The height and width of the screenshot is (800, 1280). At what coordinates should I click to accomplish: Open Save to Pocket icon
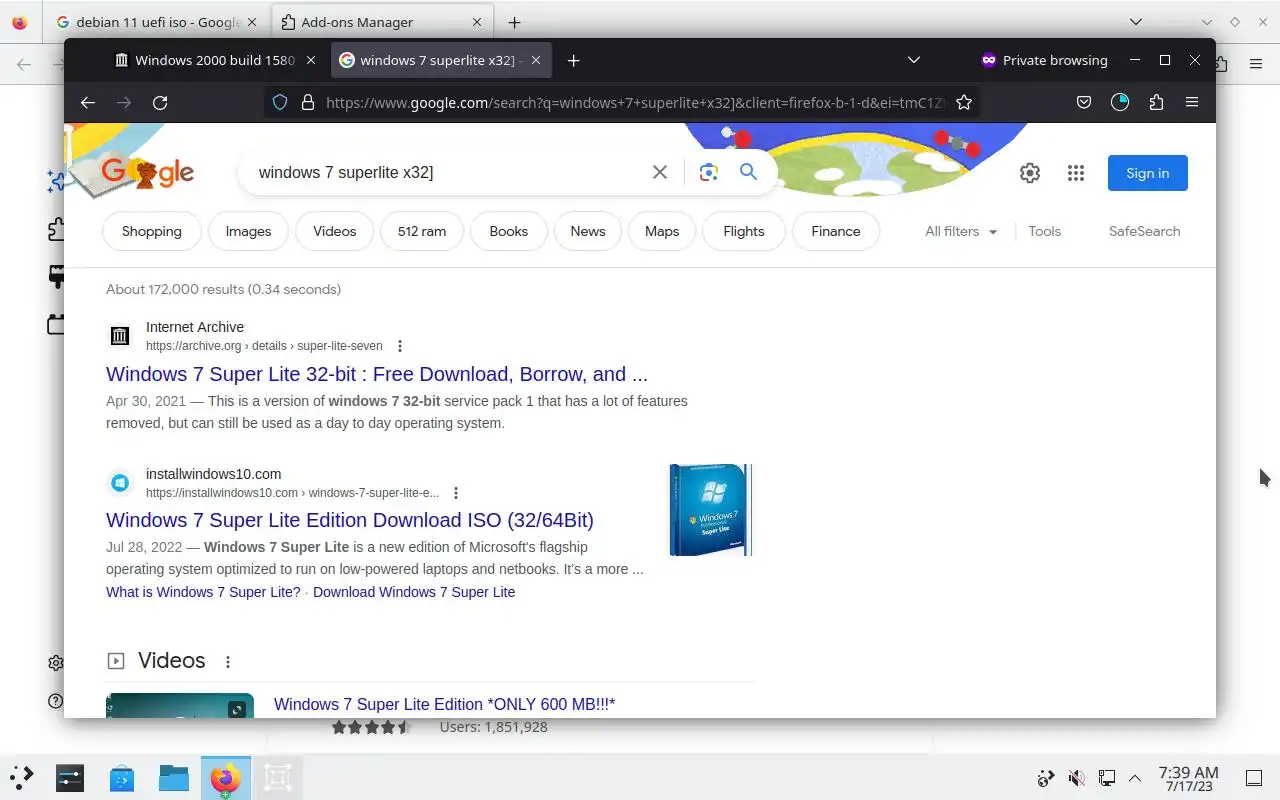1084,102
